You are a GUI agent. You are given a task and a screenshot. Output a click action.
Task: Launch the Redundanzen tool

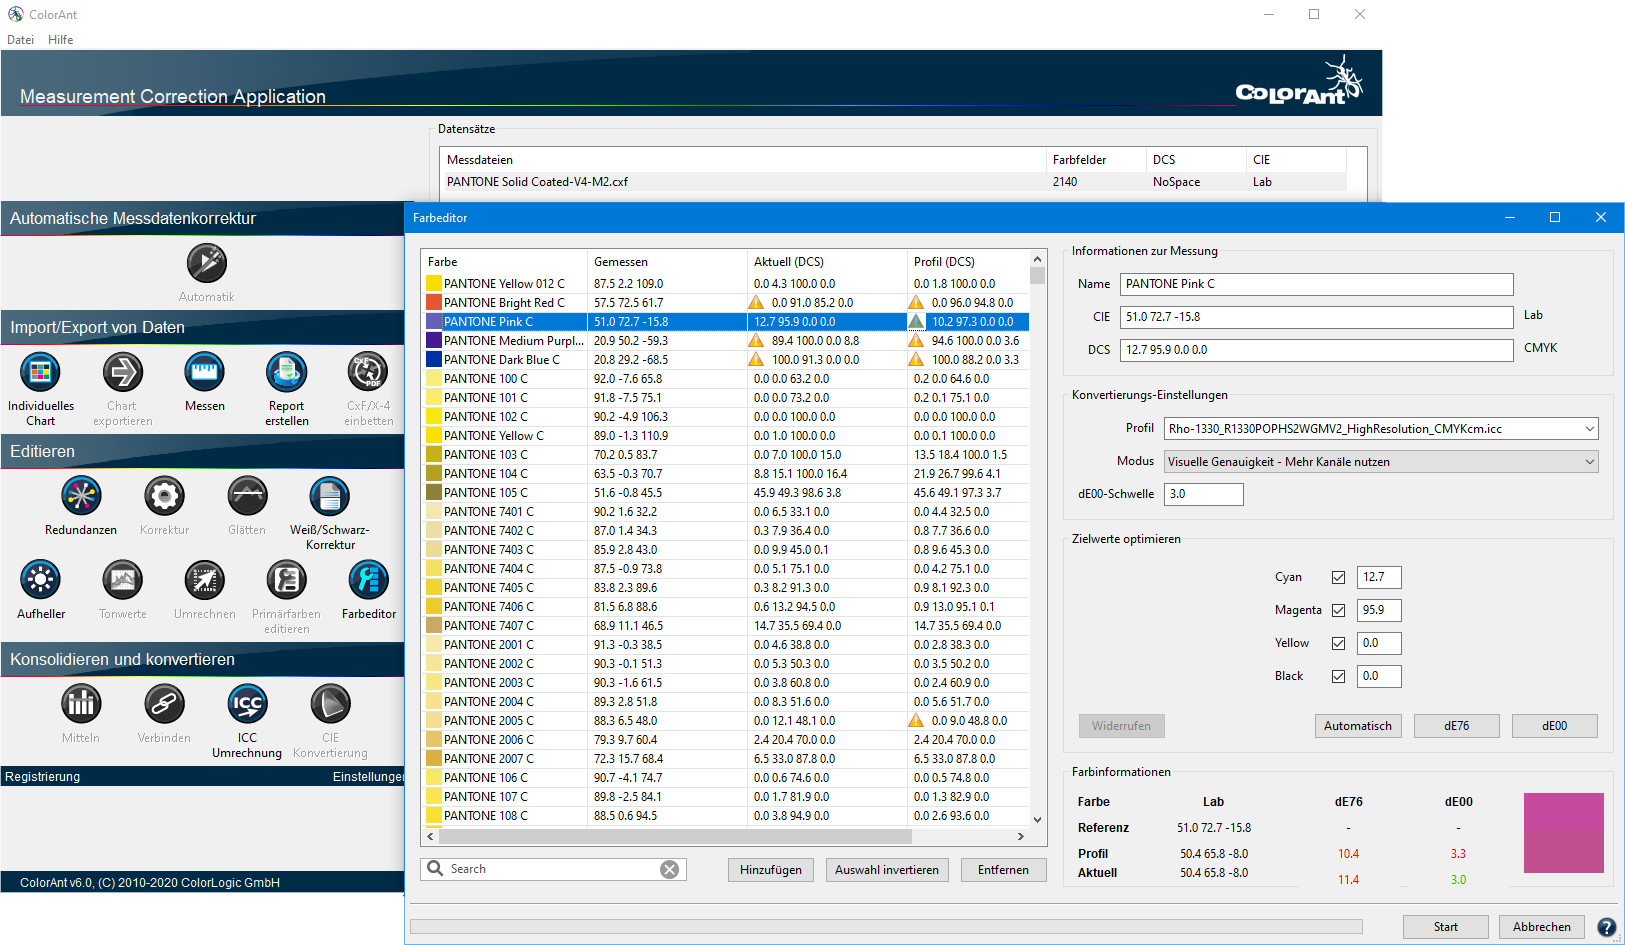[x=81, y=497]
